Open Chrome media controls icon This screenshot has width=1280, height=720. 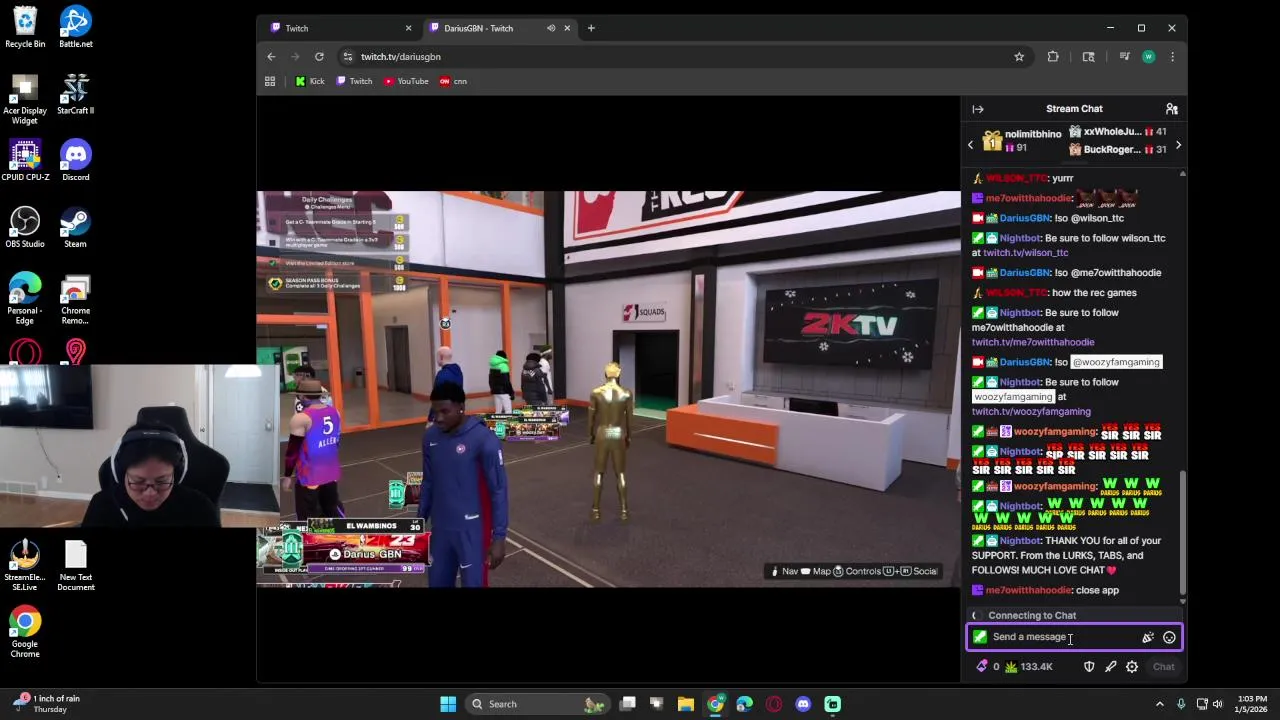click(1125, 57)
